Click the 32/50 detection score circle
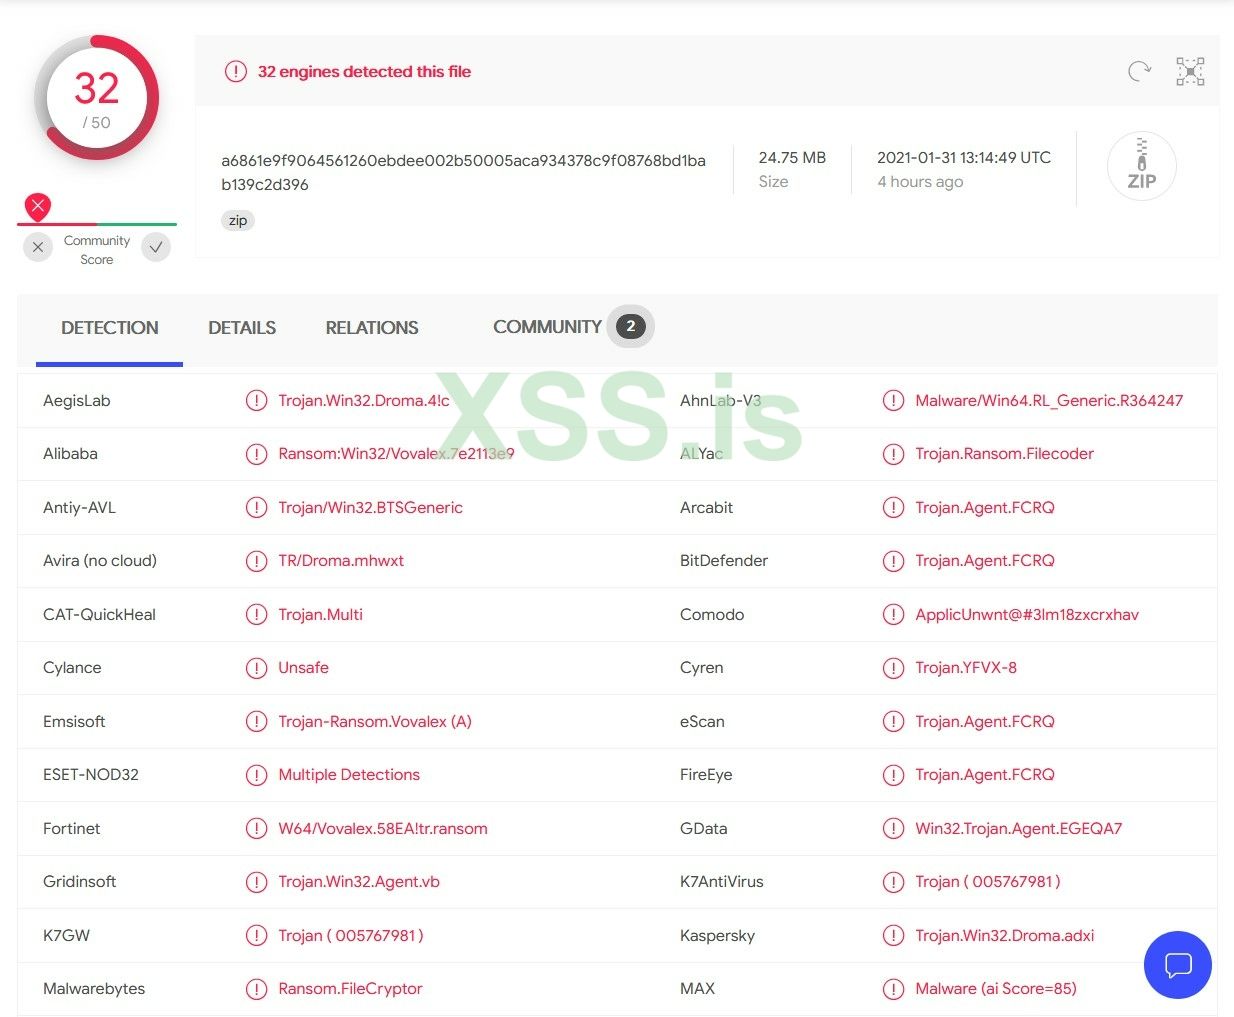This screenshot has height=1017, width=1234. 97,98
